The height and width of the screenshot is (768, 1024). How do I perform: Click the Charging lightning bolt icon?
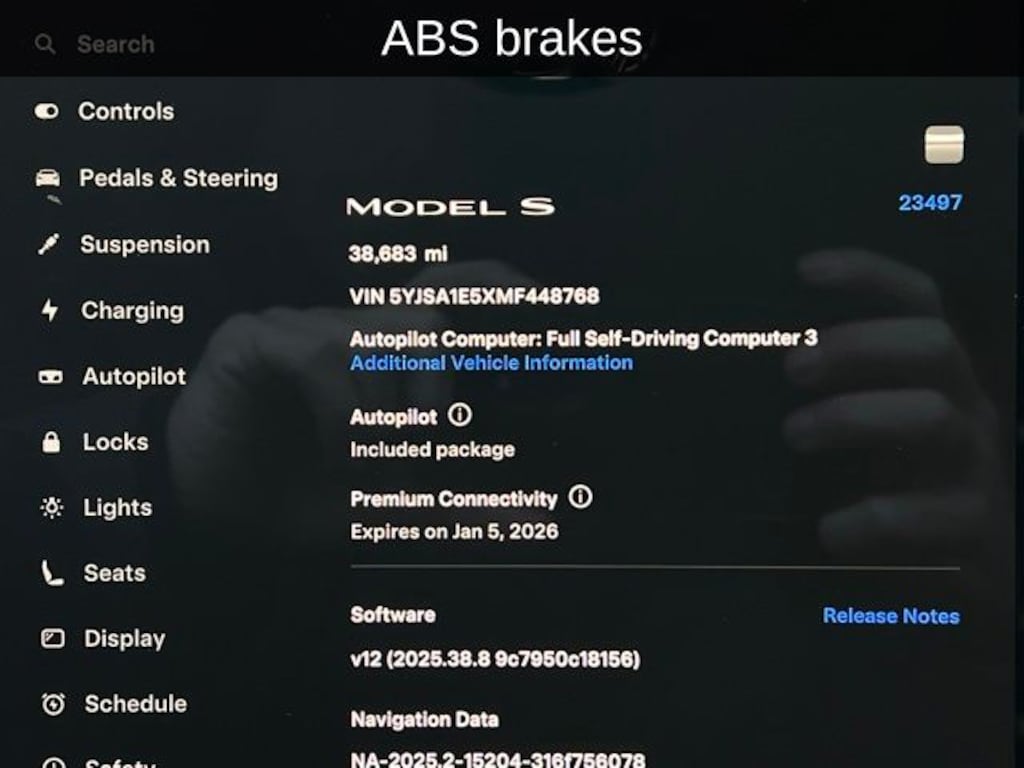click(50, 310)
